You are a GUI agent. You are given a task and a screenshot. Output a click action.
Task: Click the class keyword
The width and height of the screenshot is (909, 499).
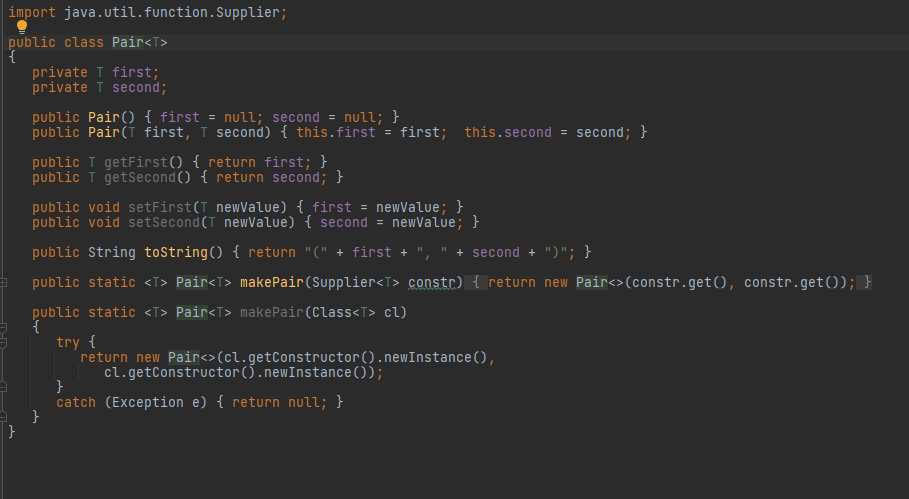coord(83,42)
